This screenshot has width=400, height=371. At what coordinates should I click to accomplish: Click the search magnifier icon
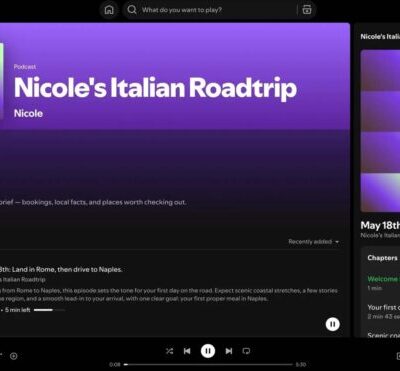(x=132, y=10)
